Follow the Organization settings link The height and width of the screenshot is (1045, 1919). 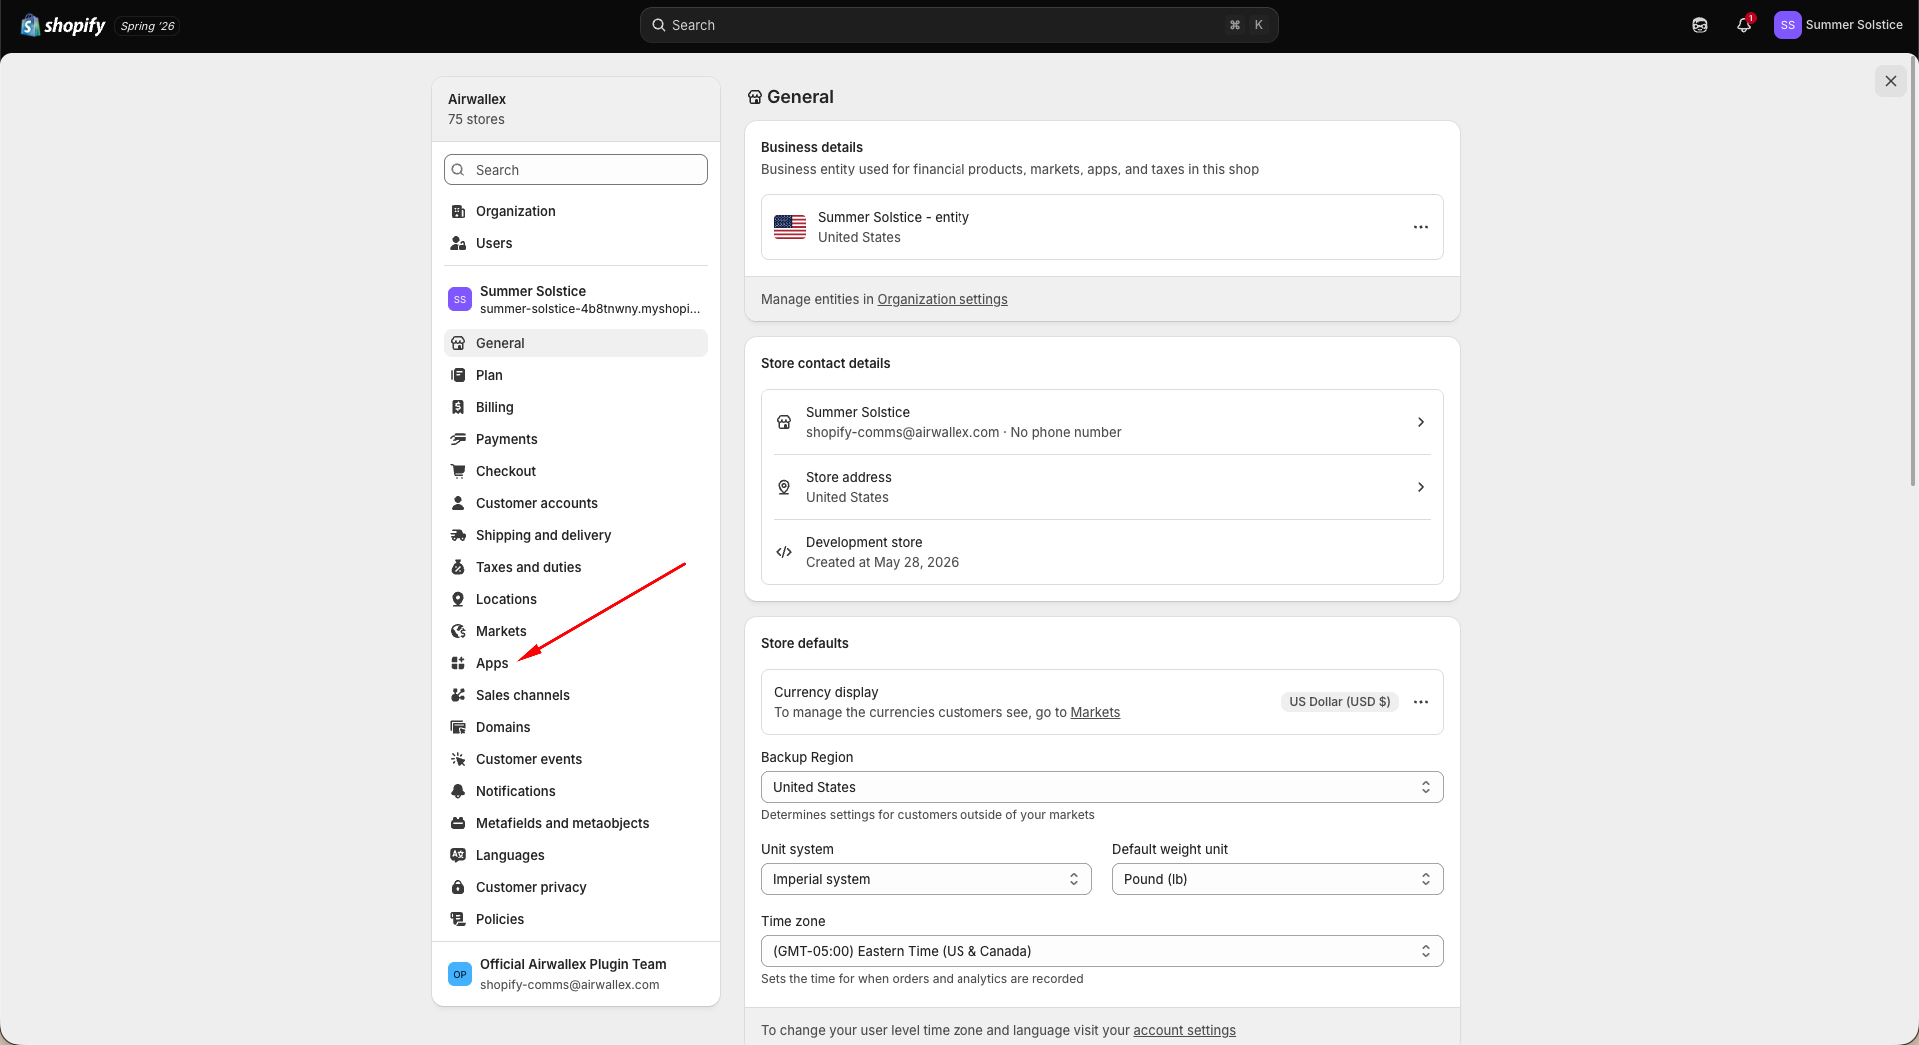pos(942,299)
